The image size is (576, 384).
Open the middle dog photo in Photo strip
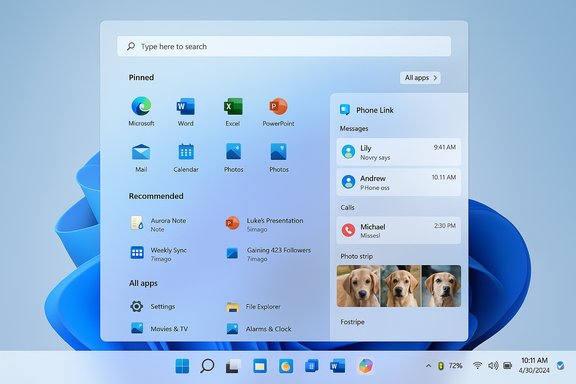click(401, 286)
